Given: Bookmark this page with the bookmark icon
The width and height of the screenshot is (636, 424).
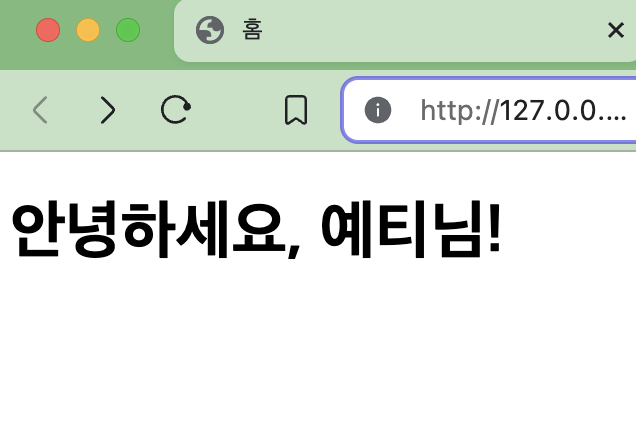Looking at the screenshot, I should (296, 110).
